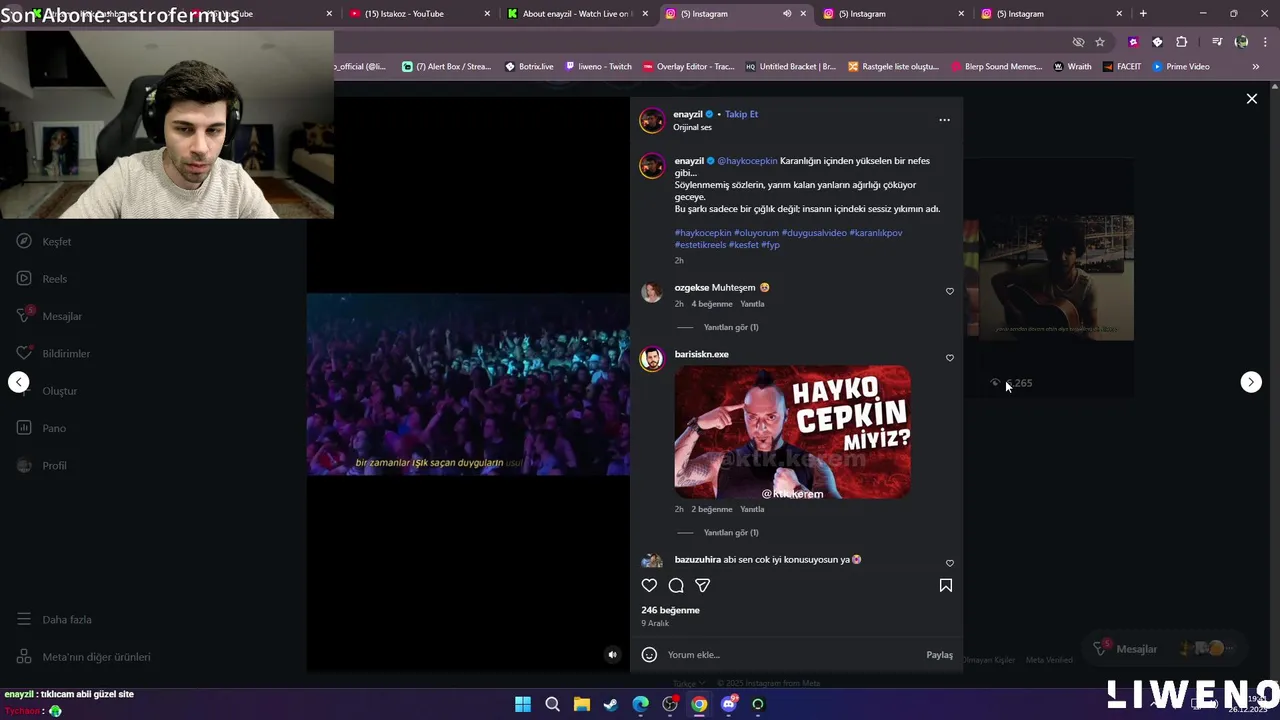
Task: Close the Instagram post overlay
Action: click(1251, 99)
